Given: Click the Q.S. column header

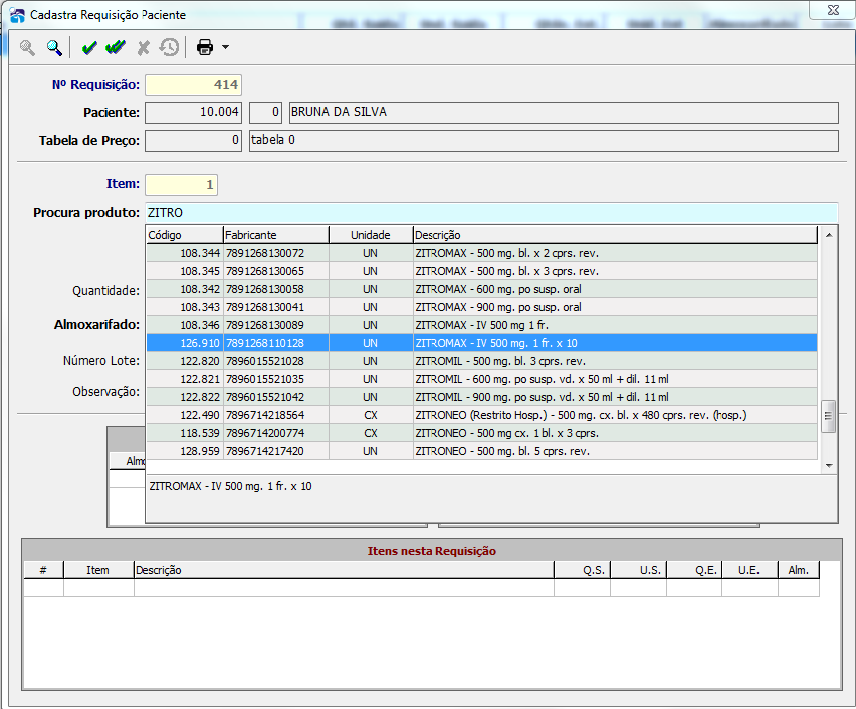Looking at the screenshot, I should (x=582, y=570).
